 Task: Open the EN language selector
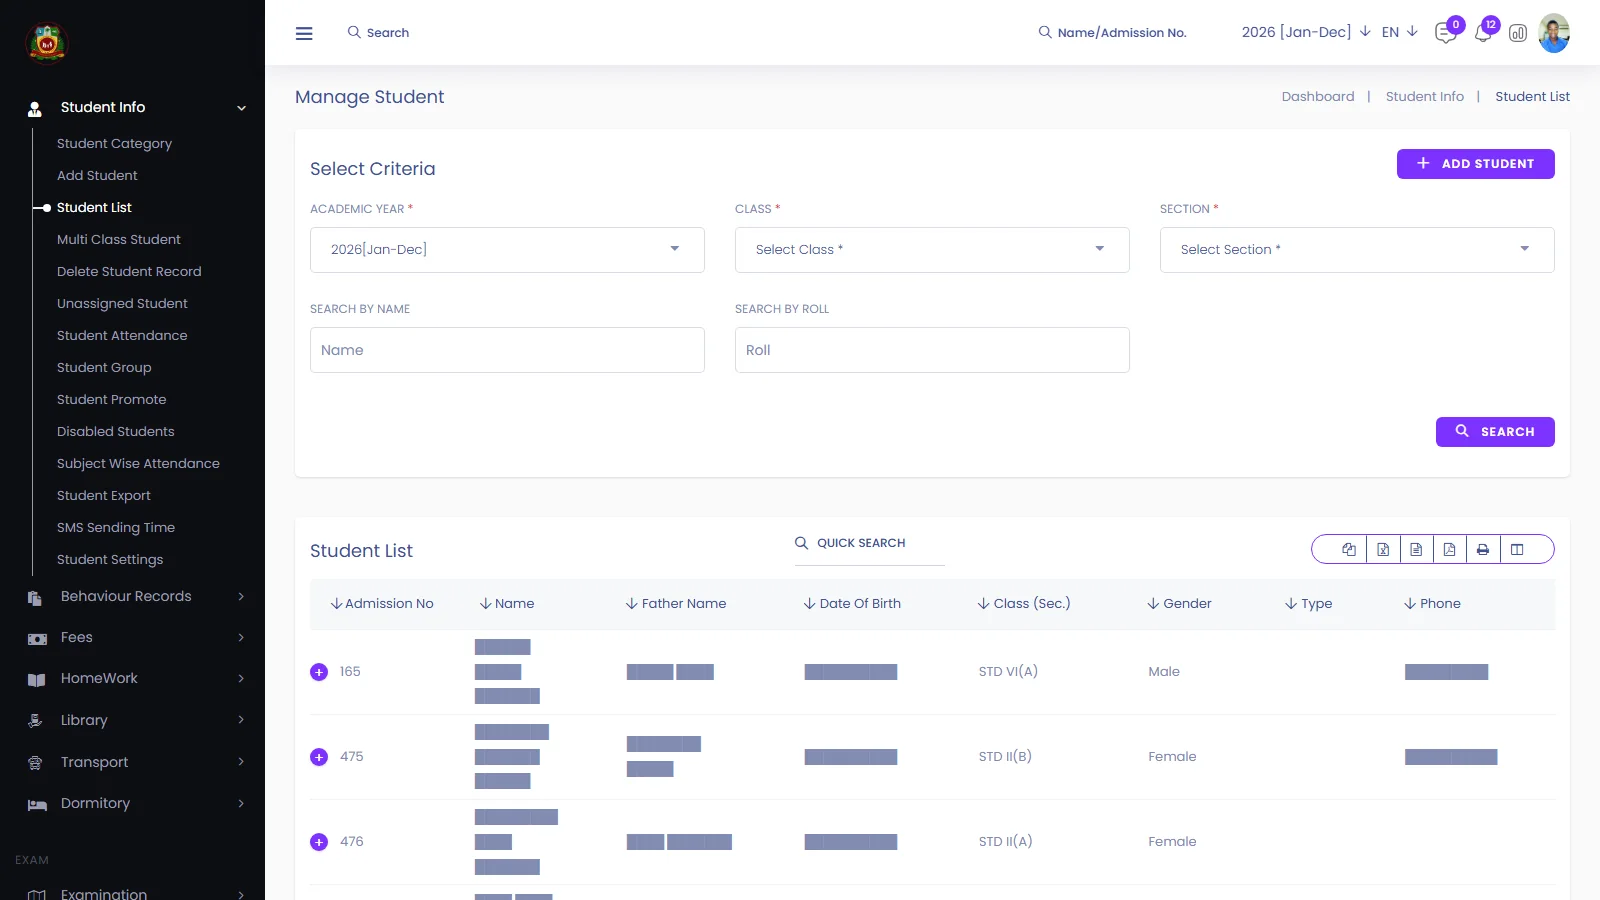click(1400, 32)
